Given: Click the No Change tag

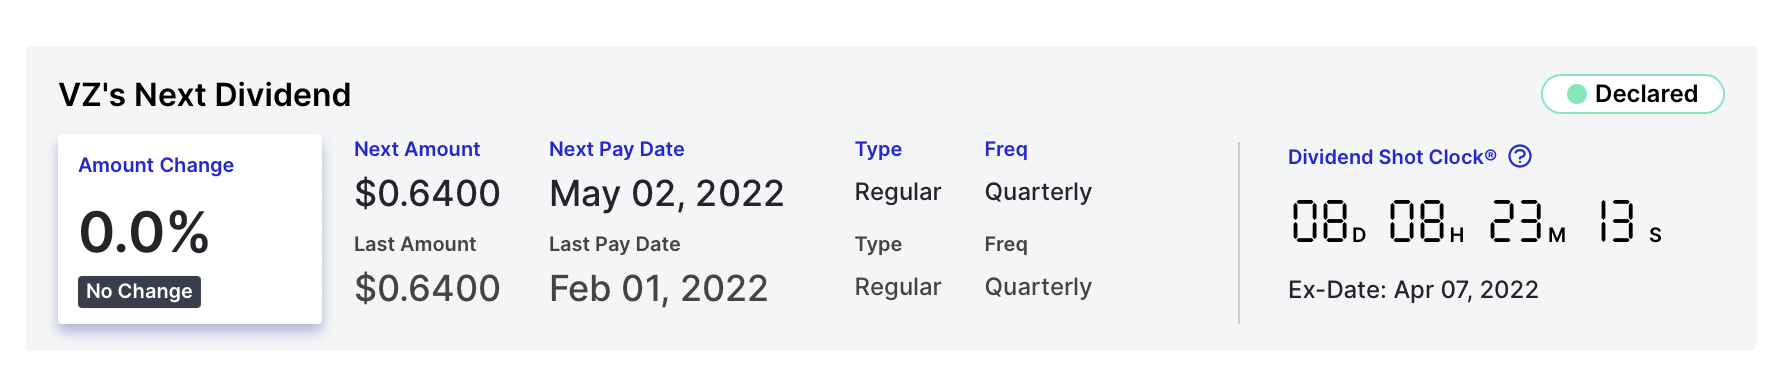Looking at the screenshot, I should click(139, 291).
